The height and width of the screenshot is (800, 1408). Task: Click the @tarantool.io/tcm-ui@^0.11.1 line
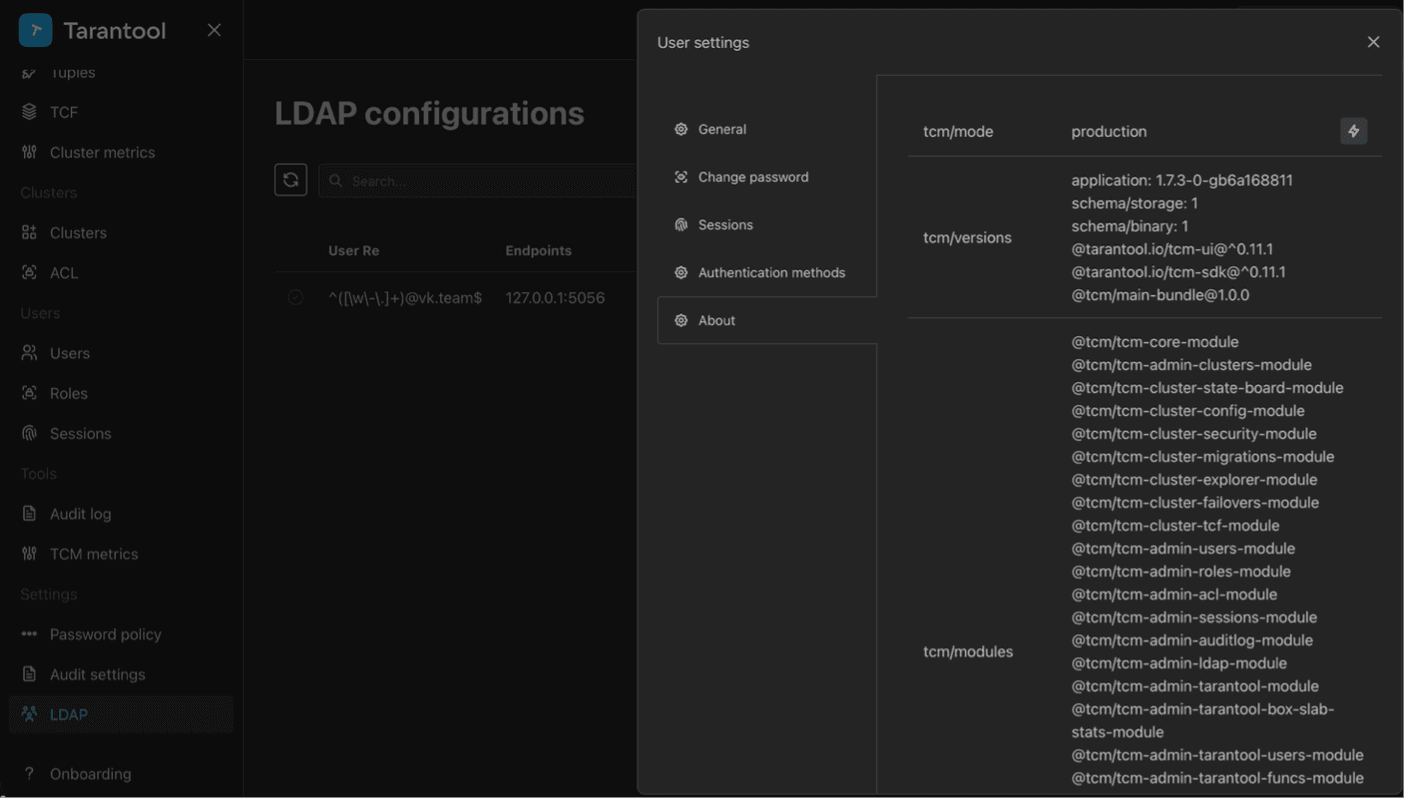(x=1172, y=249)
